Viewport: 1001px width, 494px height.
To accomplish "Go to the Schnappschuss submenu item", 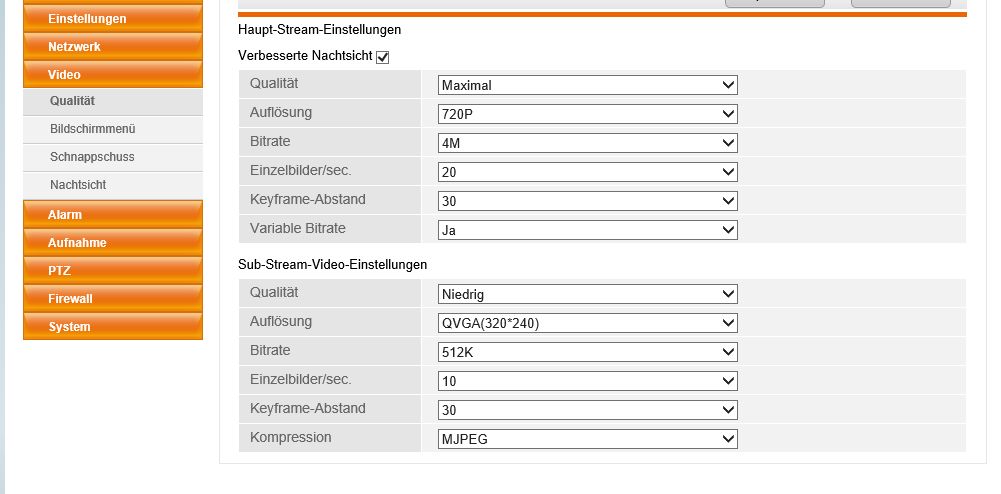I will point(92,157).
